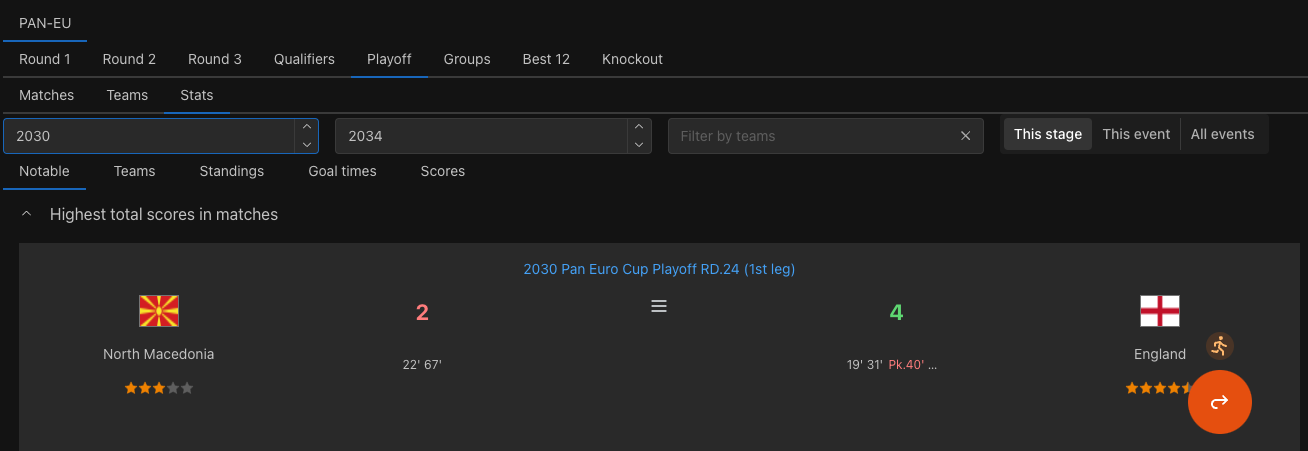Click the orange share arrow floating button

point(1219,402)
